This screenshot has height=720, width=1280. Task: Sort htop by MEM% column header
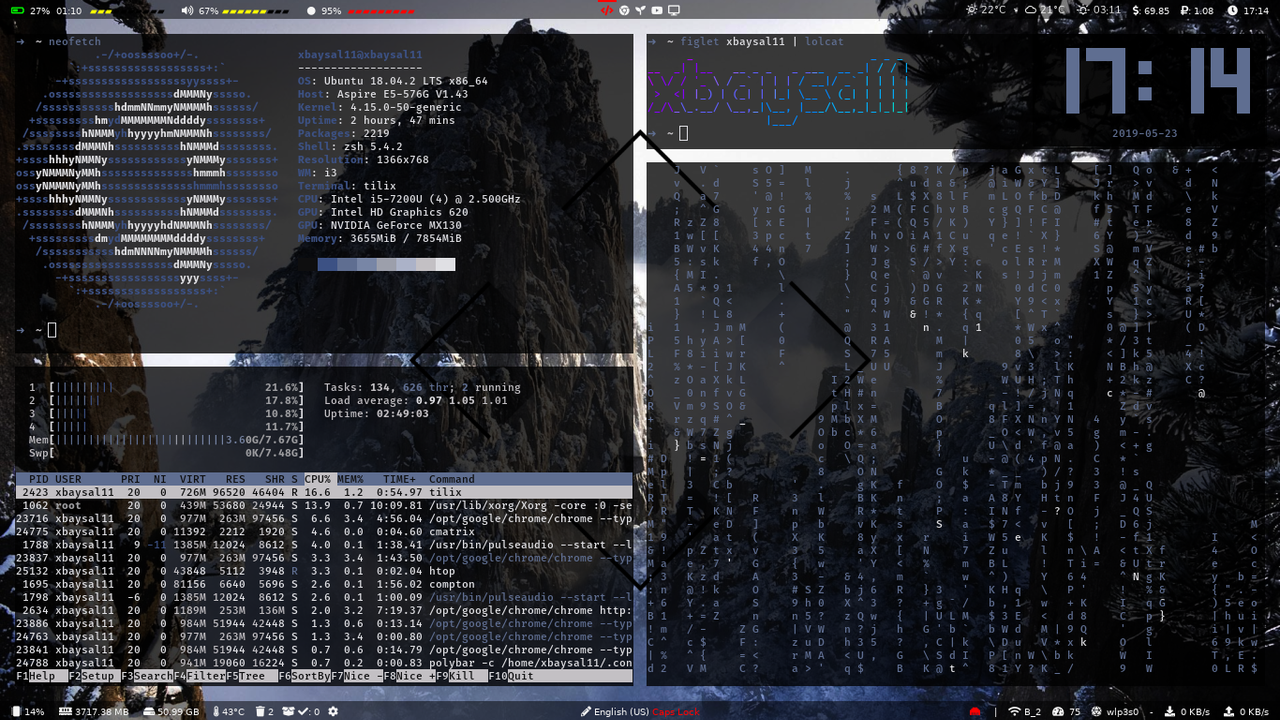[x=351, y=479]
